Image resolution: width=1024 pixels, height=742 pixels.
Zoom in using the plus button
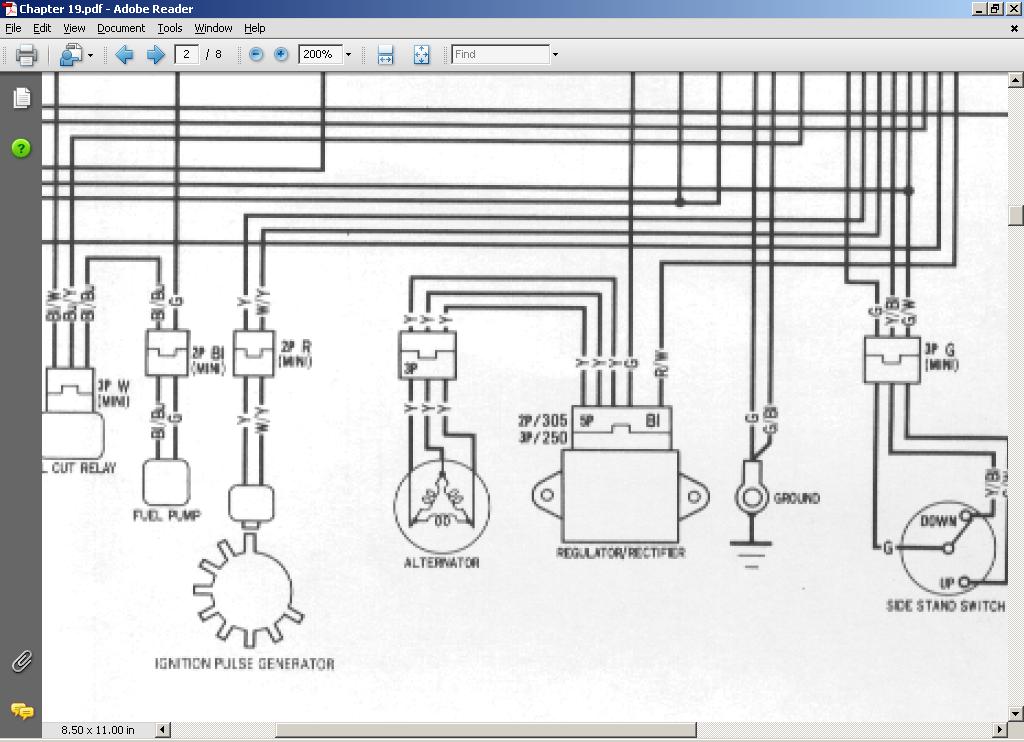tap(281, 55)
